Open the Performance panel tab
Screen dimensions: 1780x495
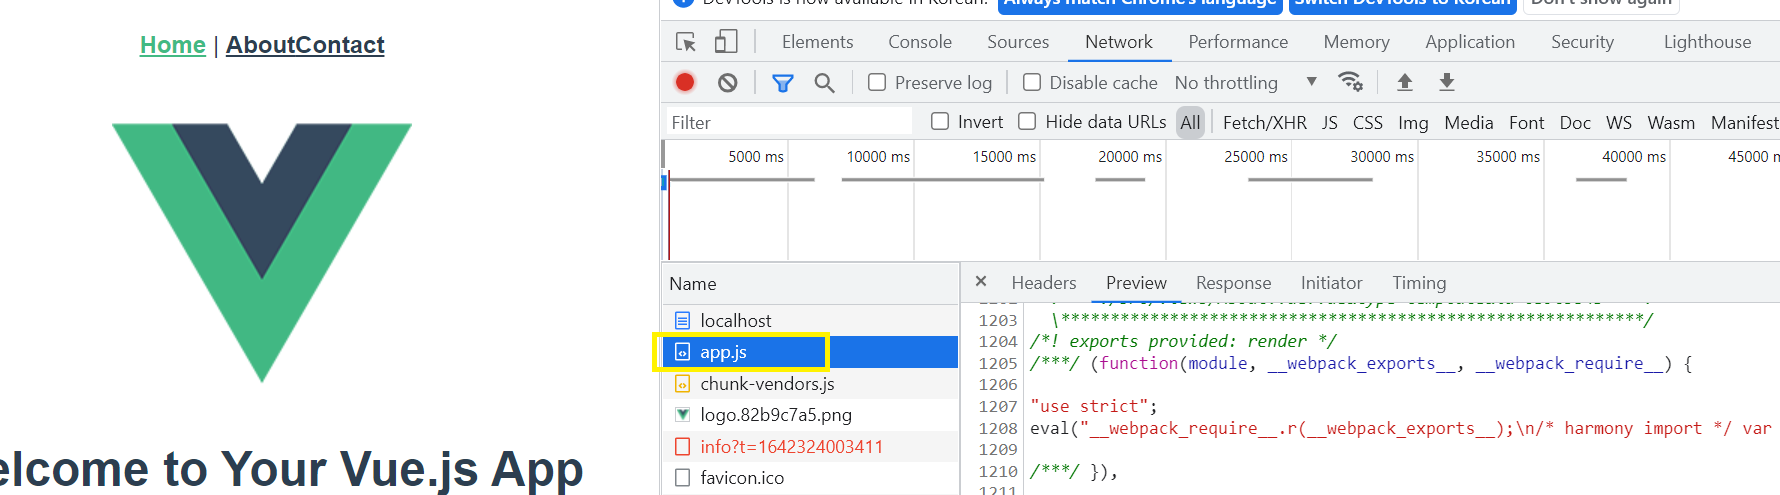[x=1238, y=42]
